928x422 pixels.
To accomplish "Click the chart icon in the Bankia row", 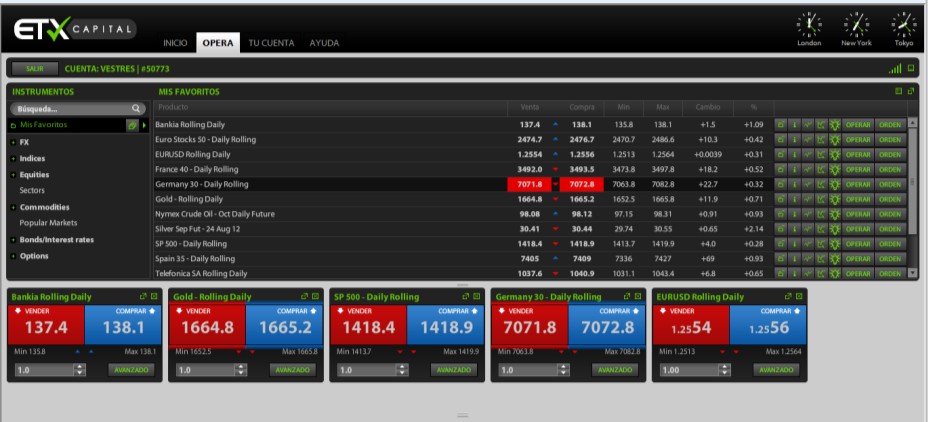I will click(x=820, y=125).
